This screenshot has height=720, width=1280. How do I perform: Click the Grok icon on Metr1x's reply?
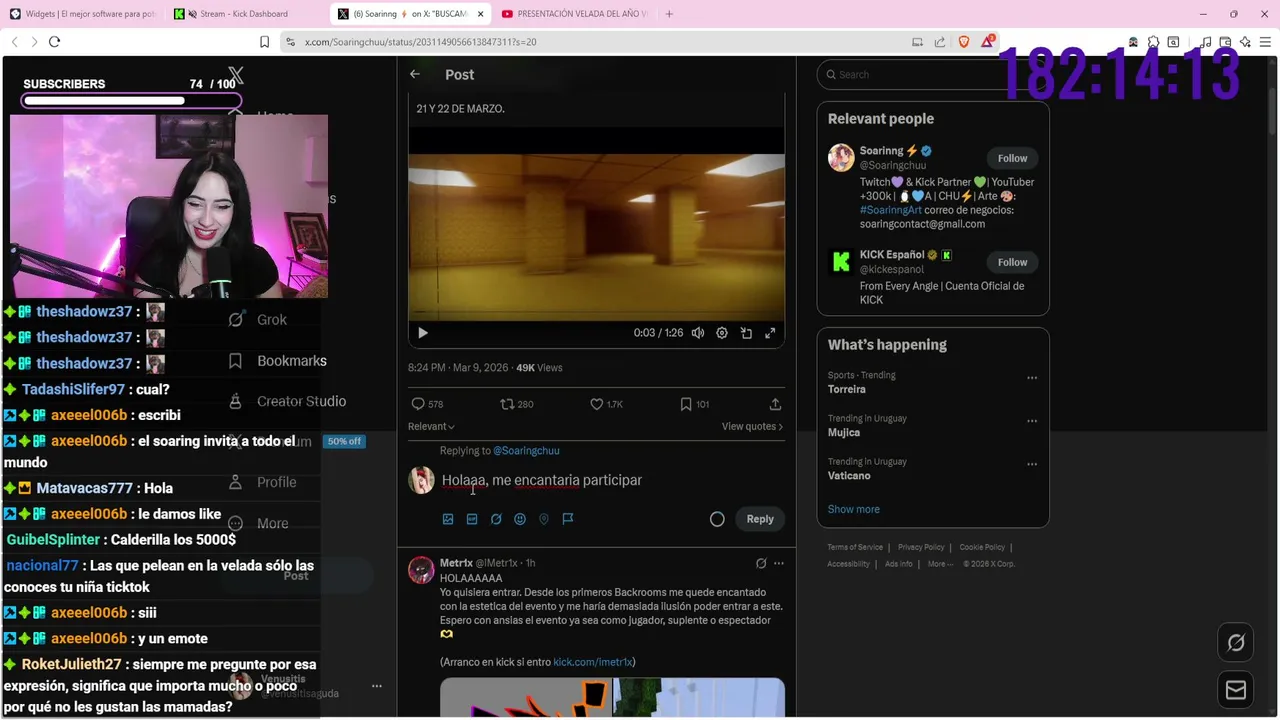[x=761, y=563]
